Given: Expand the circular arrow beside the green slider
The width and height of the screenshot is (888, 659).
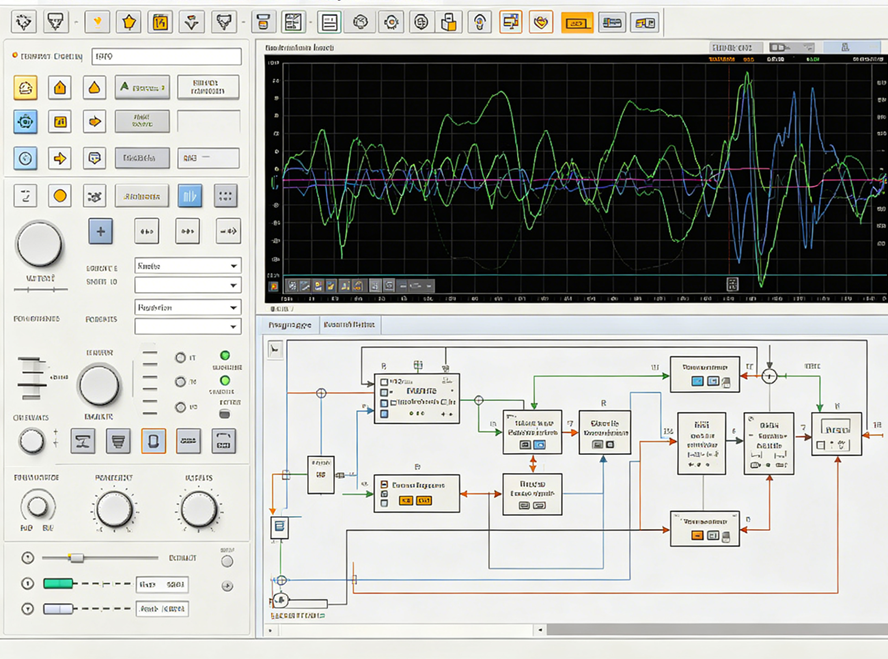Looking at the screenshot, I should point(27,584).
